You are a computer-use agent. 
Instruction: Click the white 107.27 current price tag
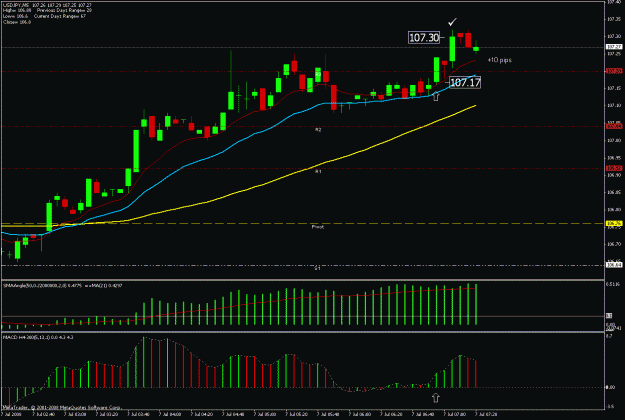coord(614,47)
